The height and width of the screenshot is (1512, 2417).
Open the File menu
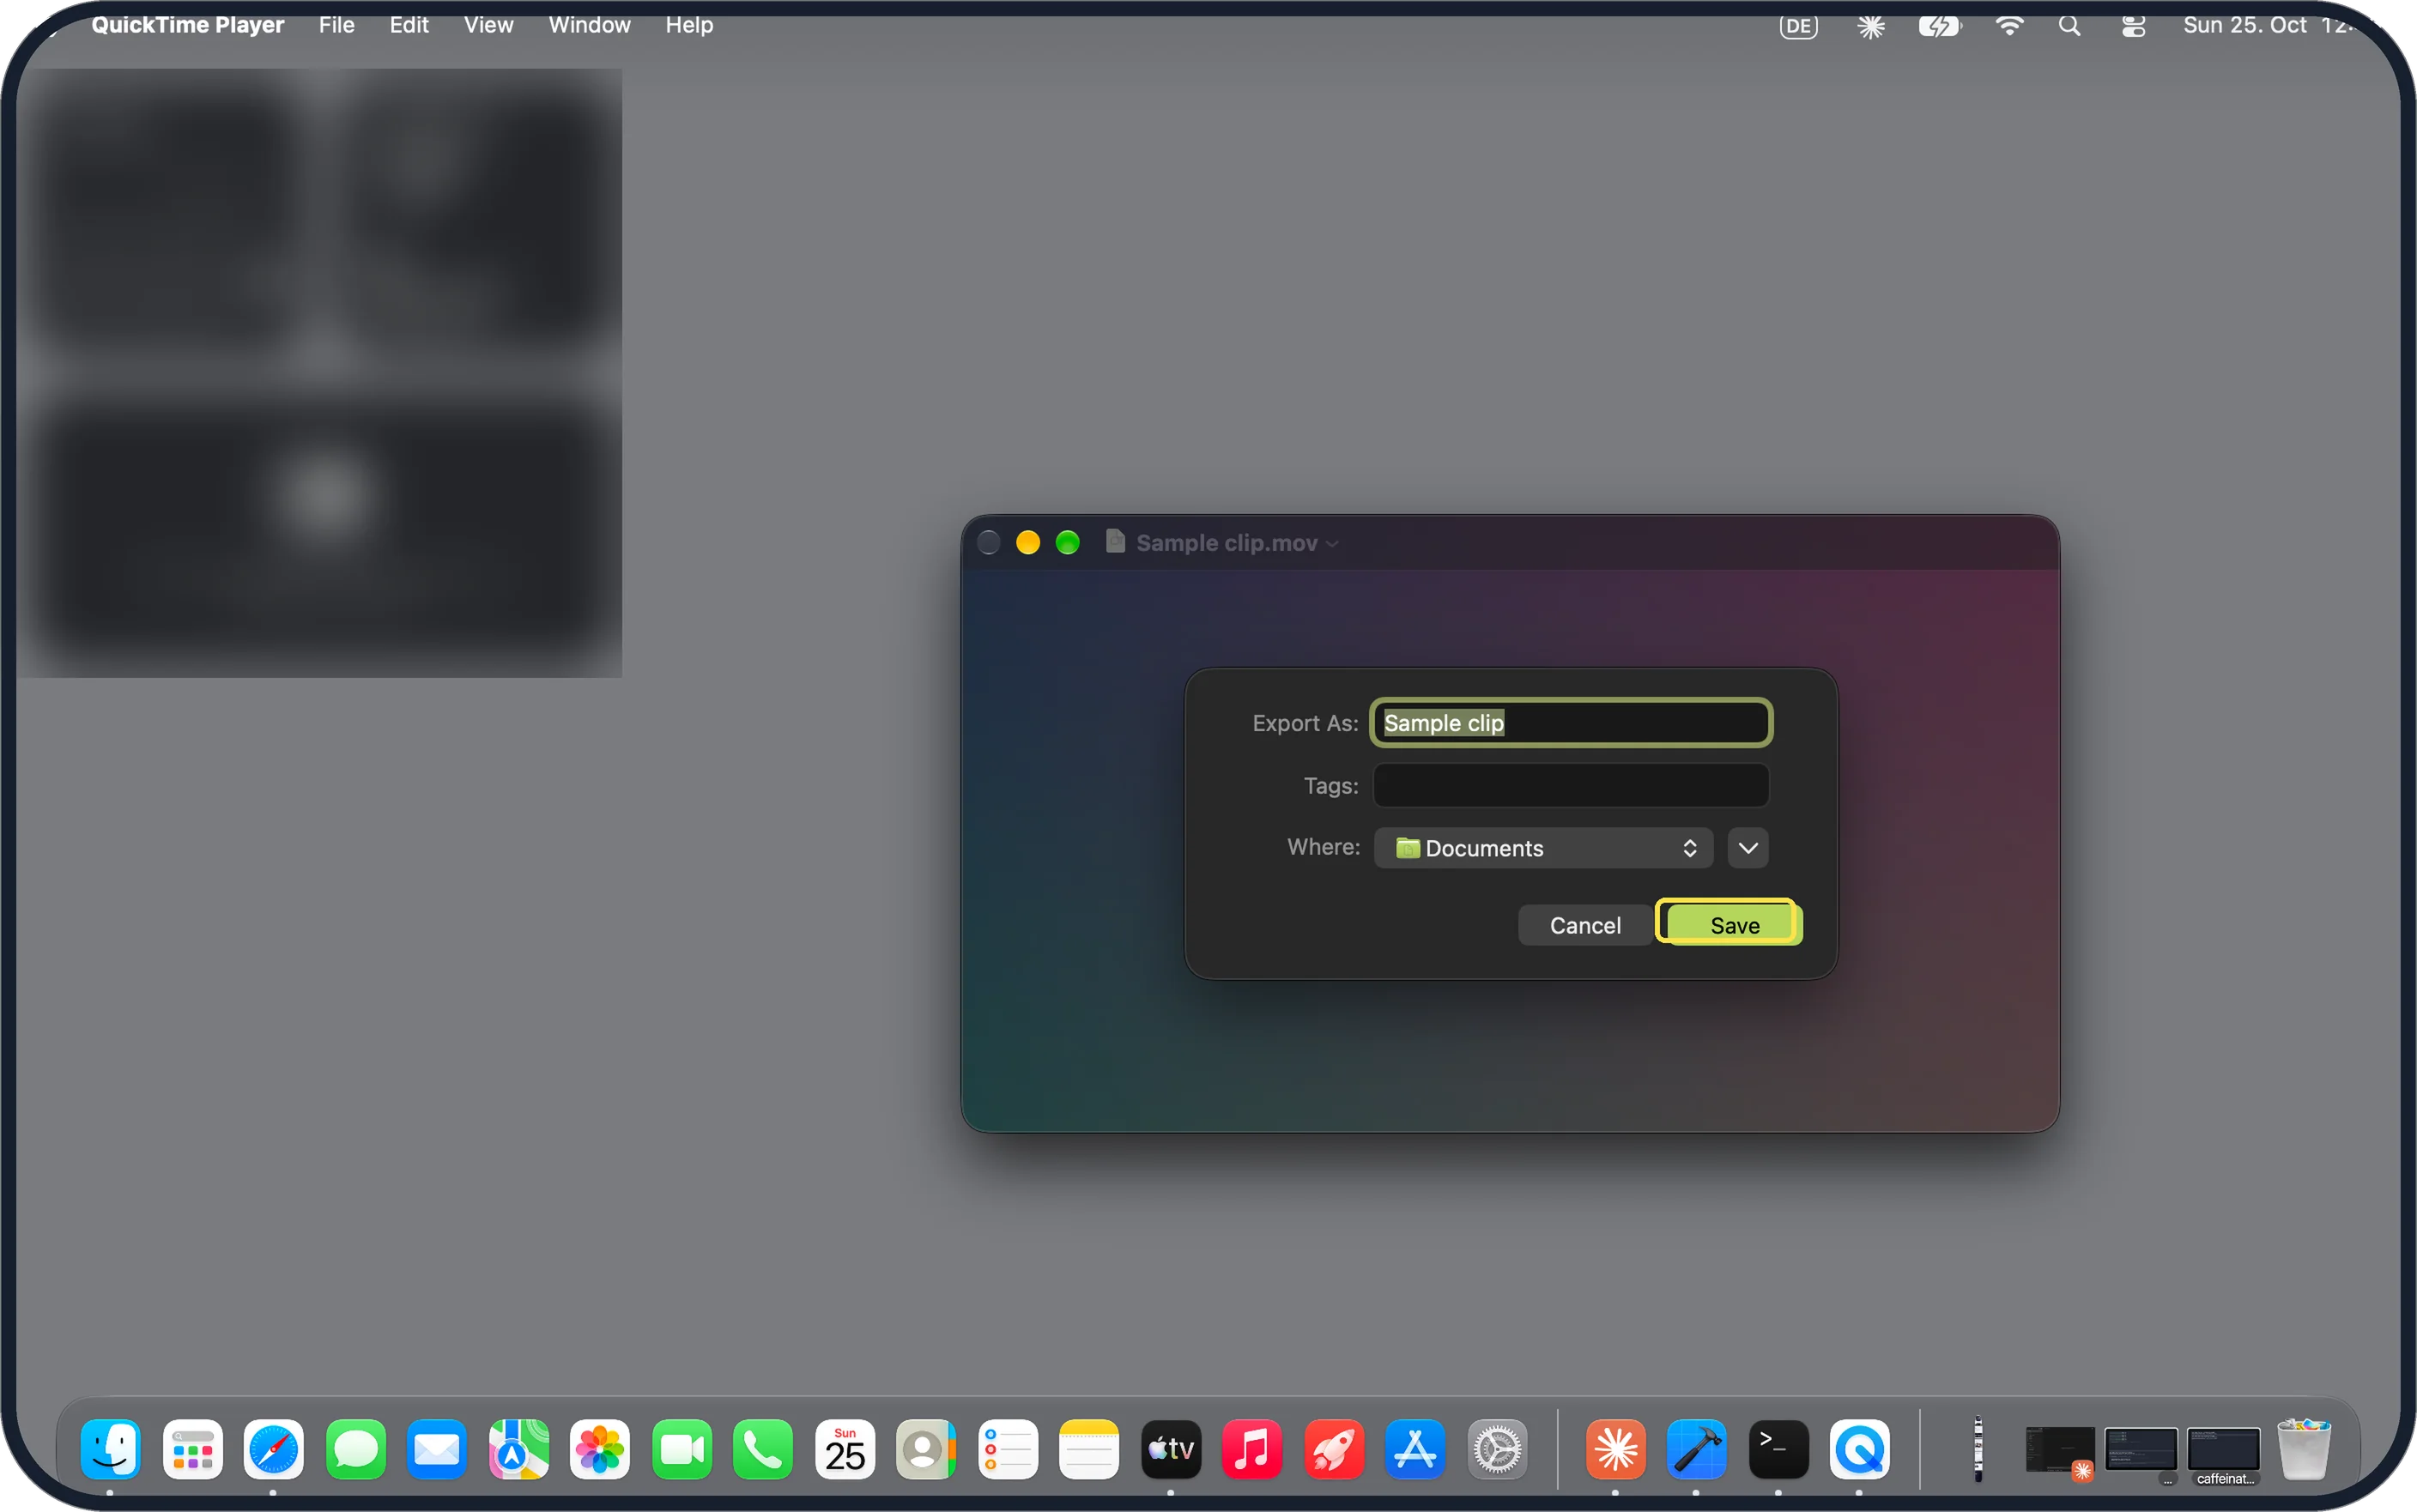click(x=337, y=25)
